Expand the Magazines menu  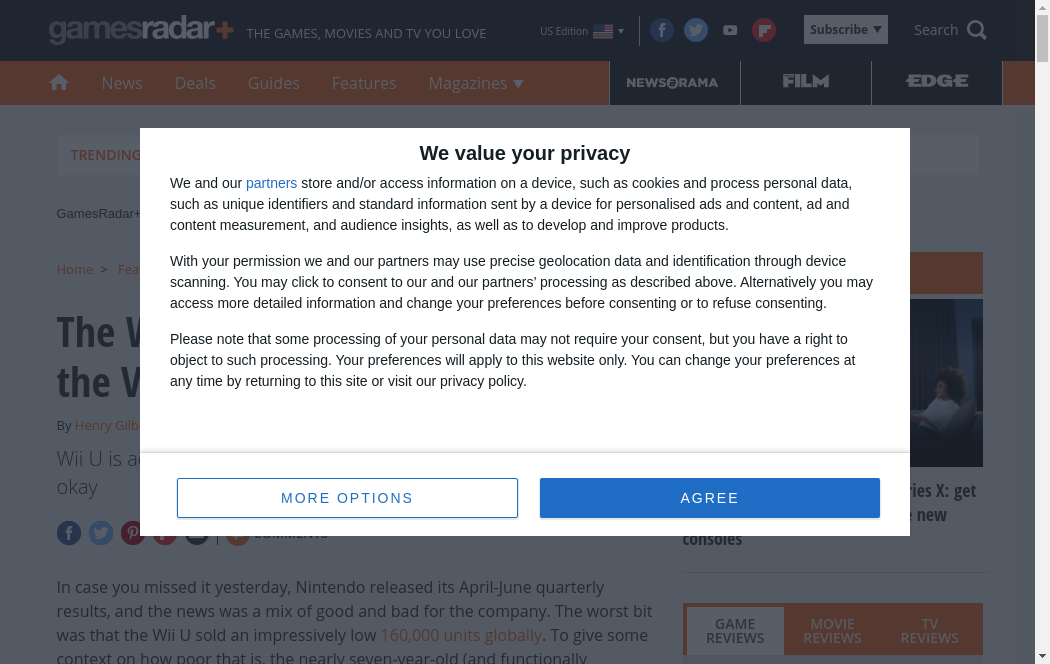(x=476, y=83)
